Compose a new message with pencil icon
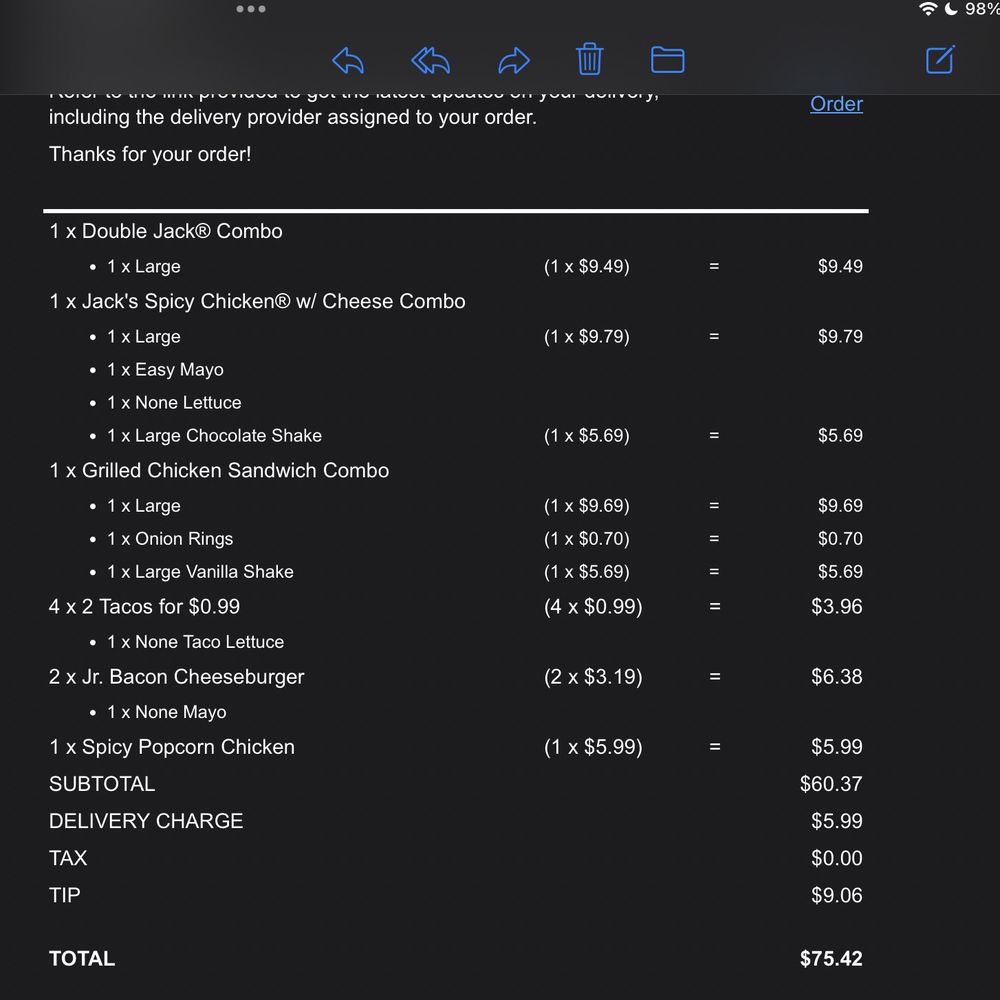Viewport: 1000px width, 1000px height. click(x=940, y=60)
